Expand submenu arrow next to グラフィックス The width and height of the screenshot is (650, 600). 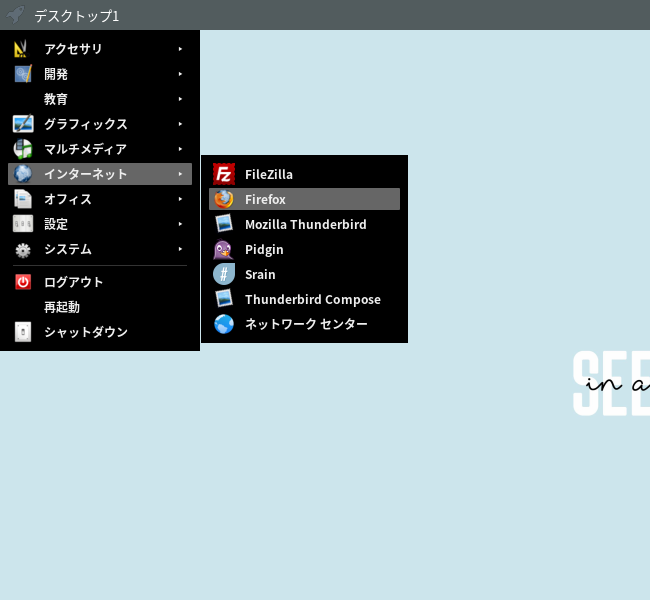(x=180, y=124)
